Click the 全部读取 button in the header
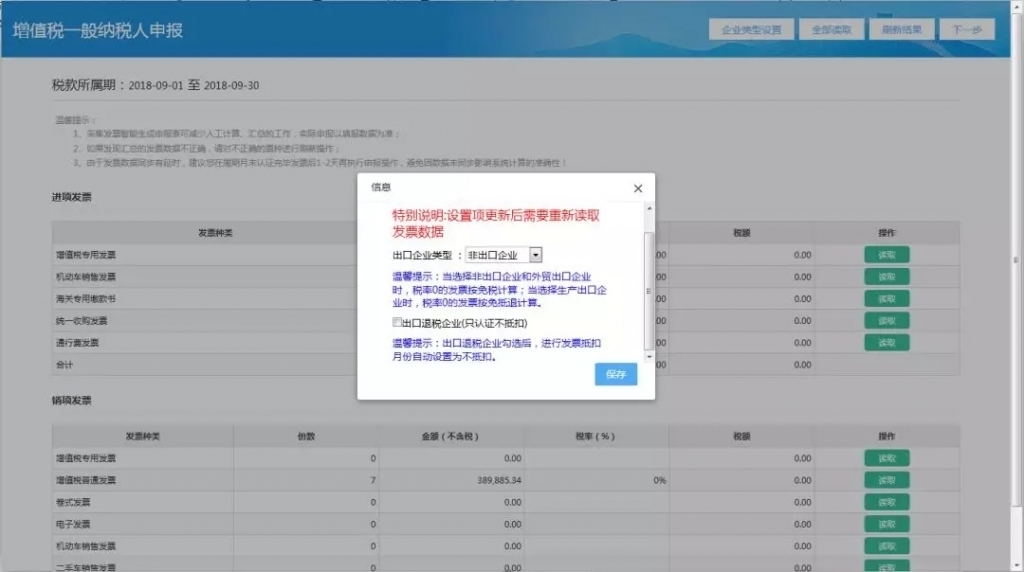The width and height of the screenshot is (1024, 572). (x=831, y=29)
